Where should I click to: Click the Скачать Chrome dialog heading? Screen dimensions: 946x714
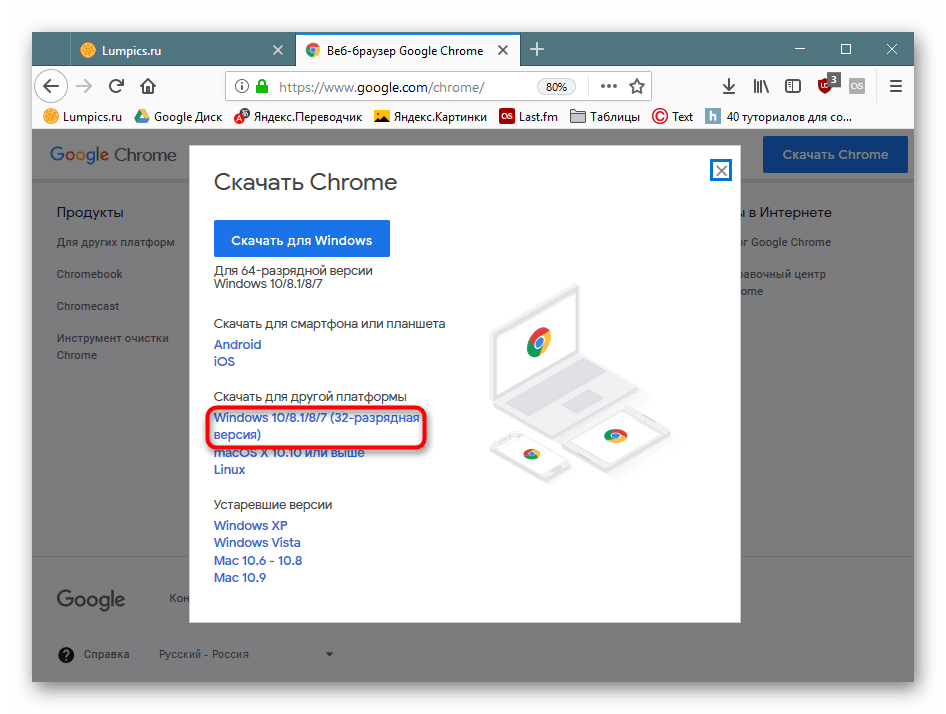[305, 182]
